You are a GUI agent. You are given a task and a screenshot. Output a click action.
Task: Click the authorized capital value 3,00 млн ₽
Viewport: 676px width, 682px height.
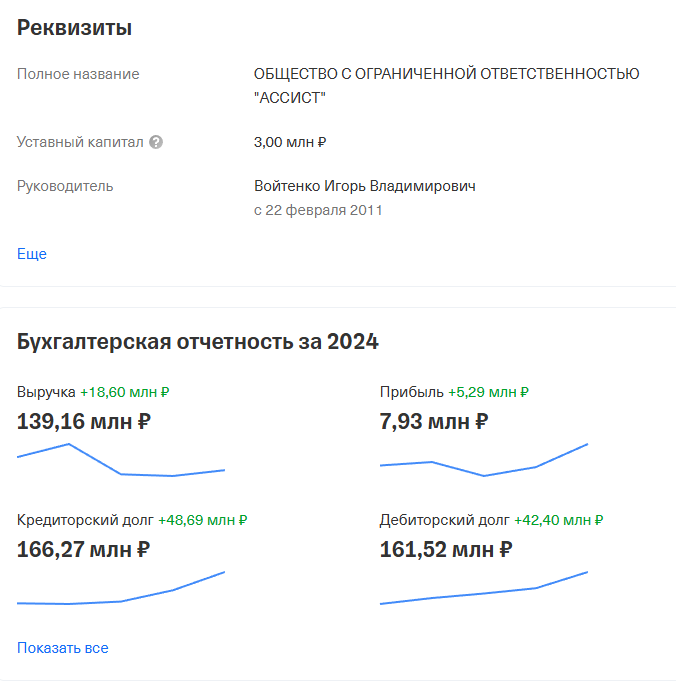[290, 142]
